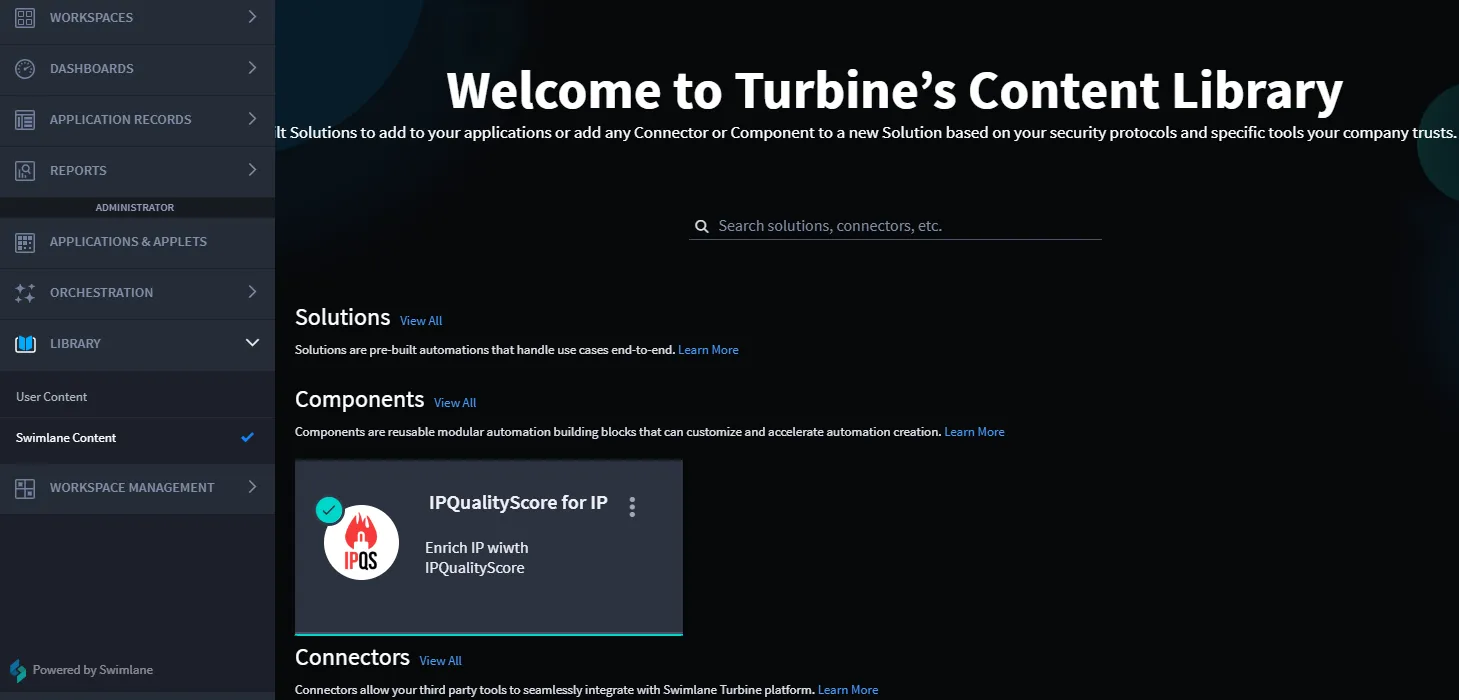Expand the Application Records chevron

[x=252, y=119]
